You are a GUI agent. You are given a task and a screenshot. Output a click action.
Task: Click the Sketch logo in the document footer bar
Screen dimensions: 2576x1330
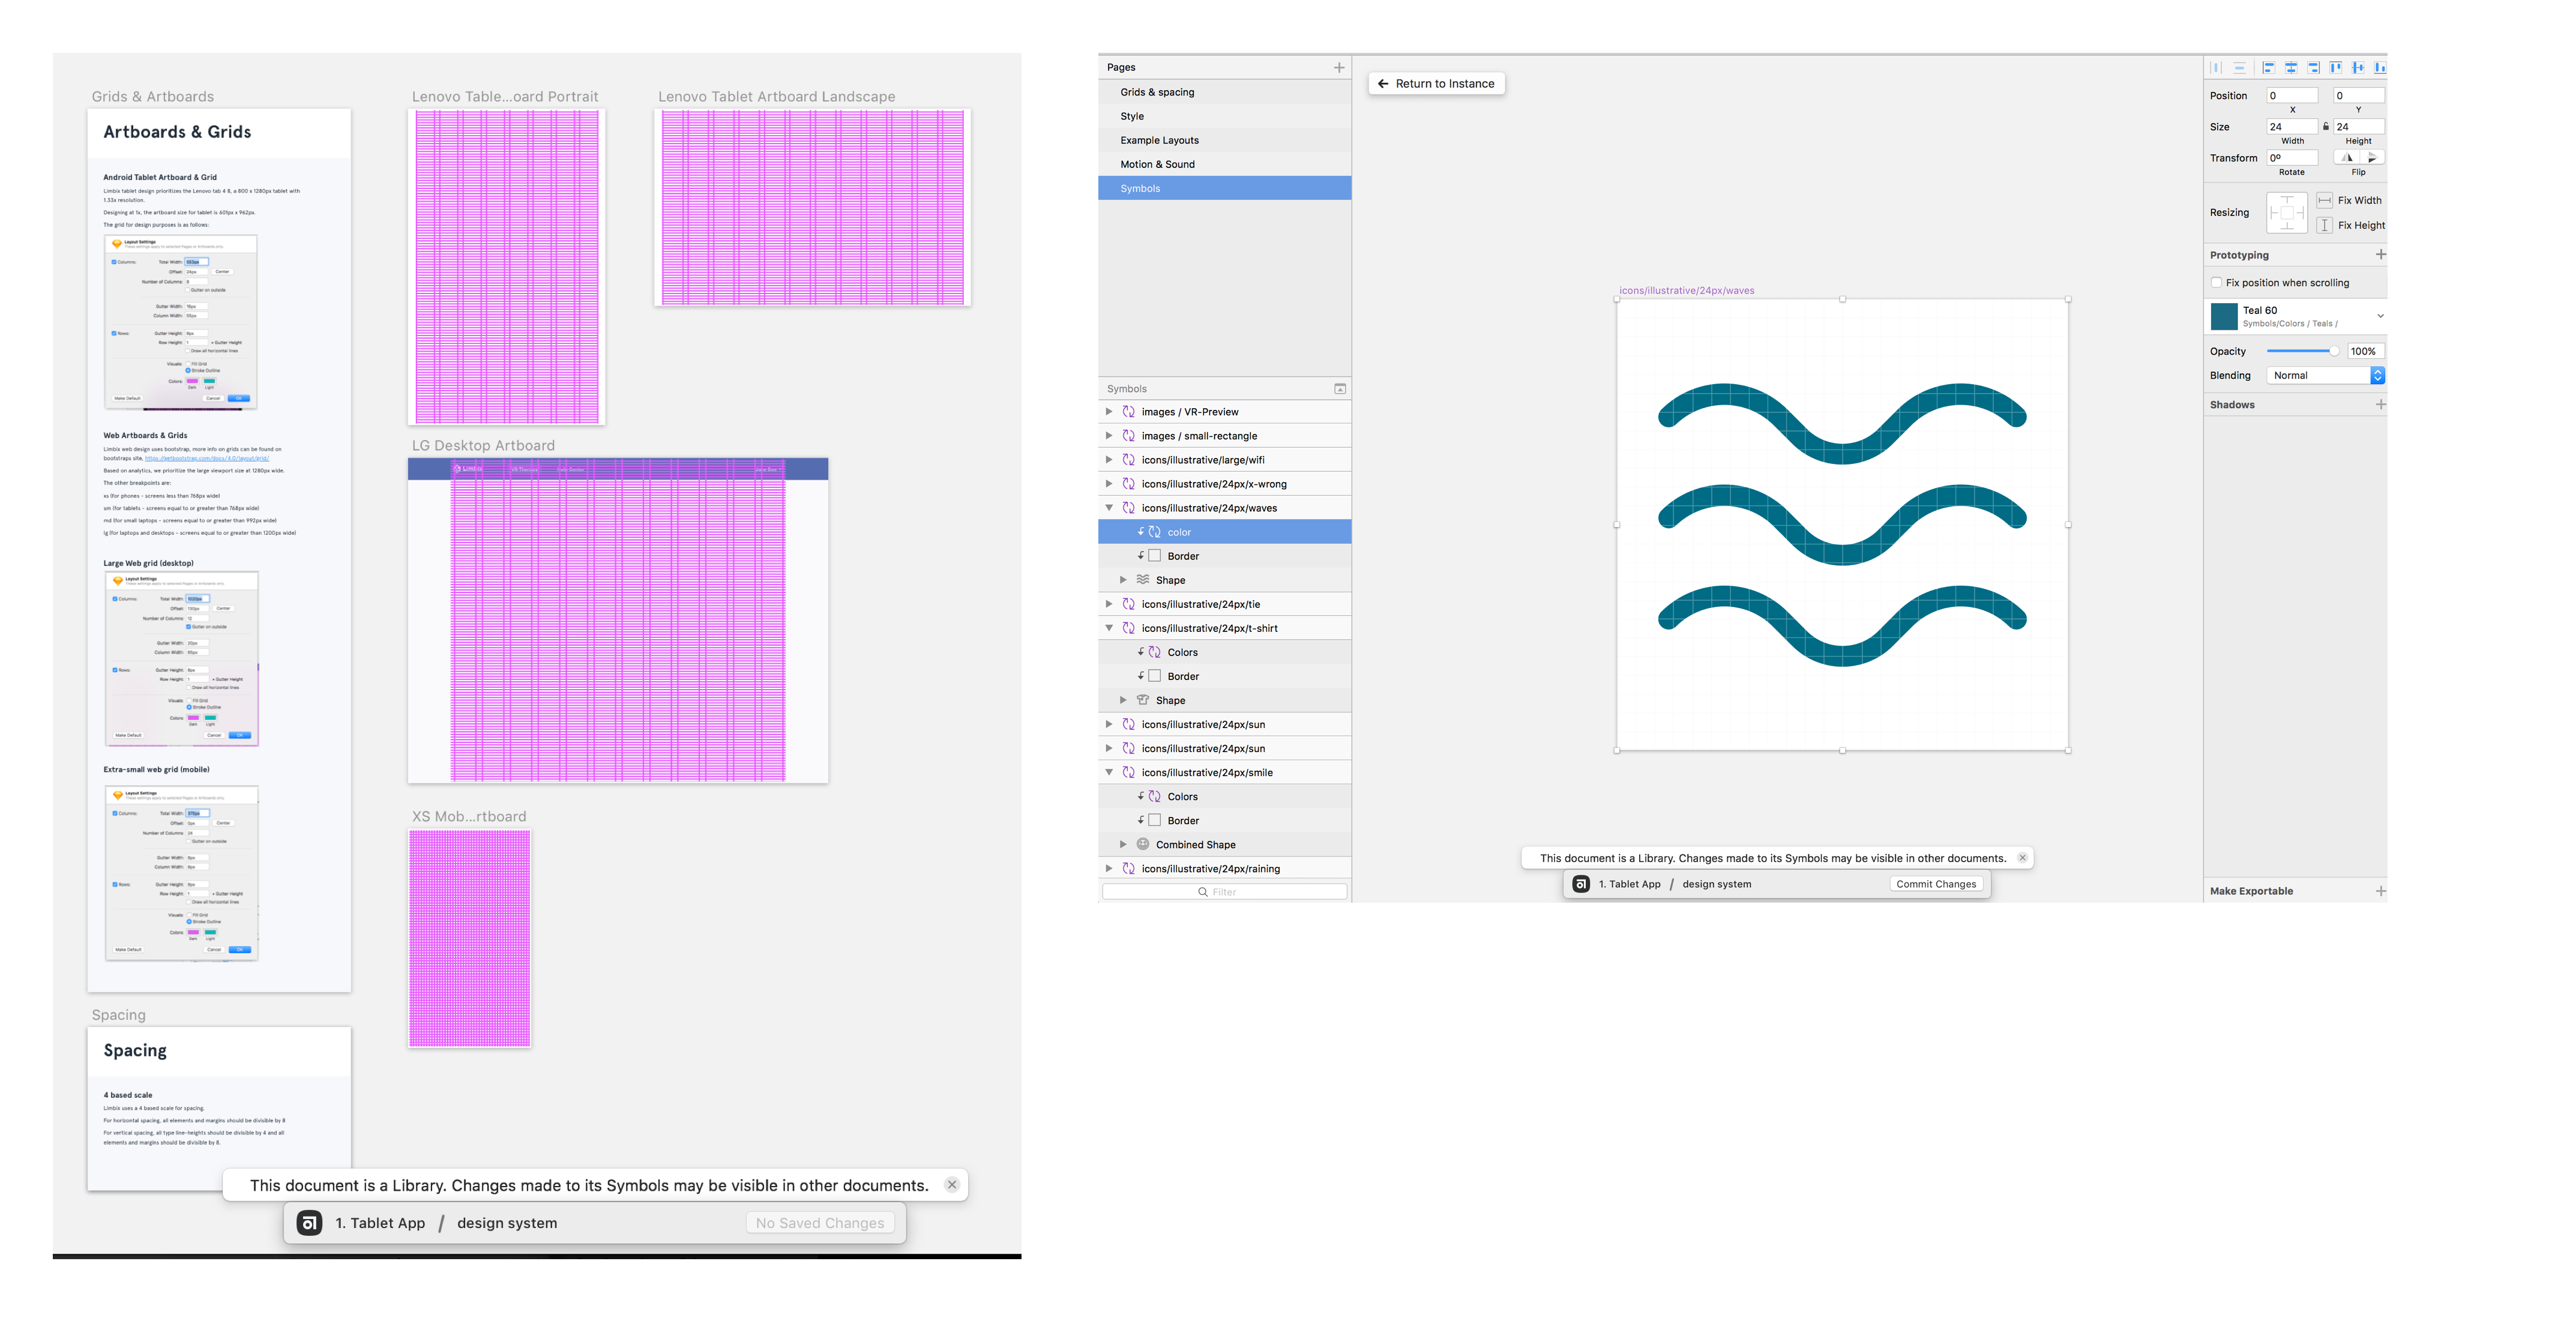pyautogui.click(x=1582, y=884)
